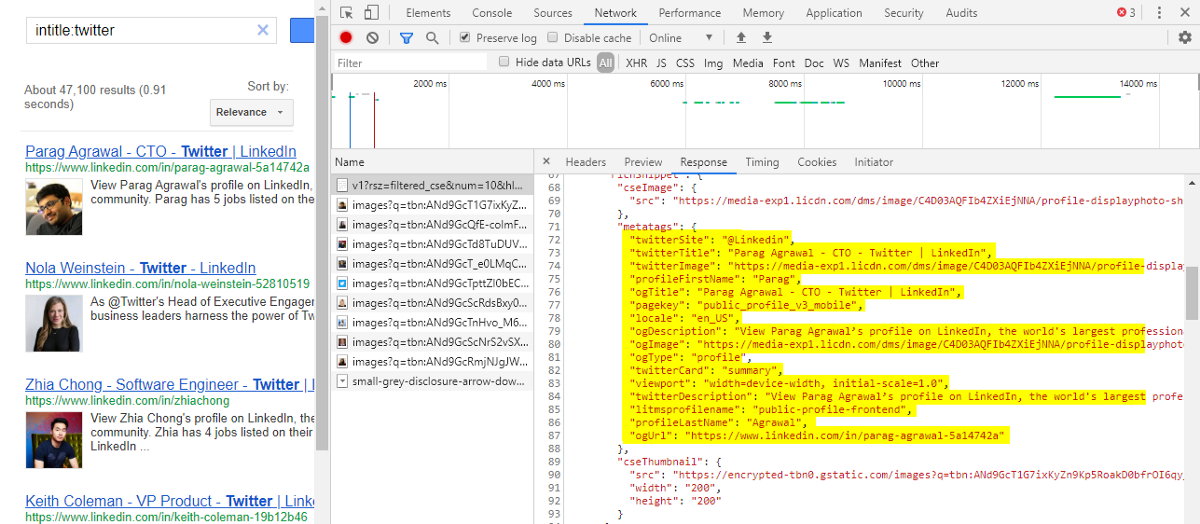
Task: Open Parag Agrawal CTO Twitter result link
Action: (160, 152)
